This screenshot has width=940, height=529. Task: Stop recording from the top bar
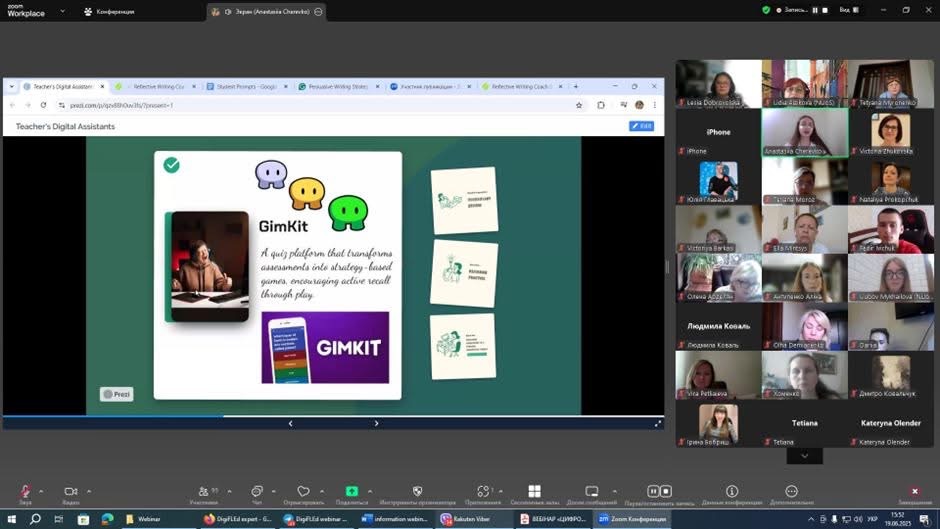tap(825, 10)
